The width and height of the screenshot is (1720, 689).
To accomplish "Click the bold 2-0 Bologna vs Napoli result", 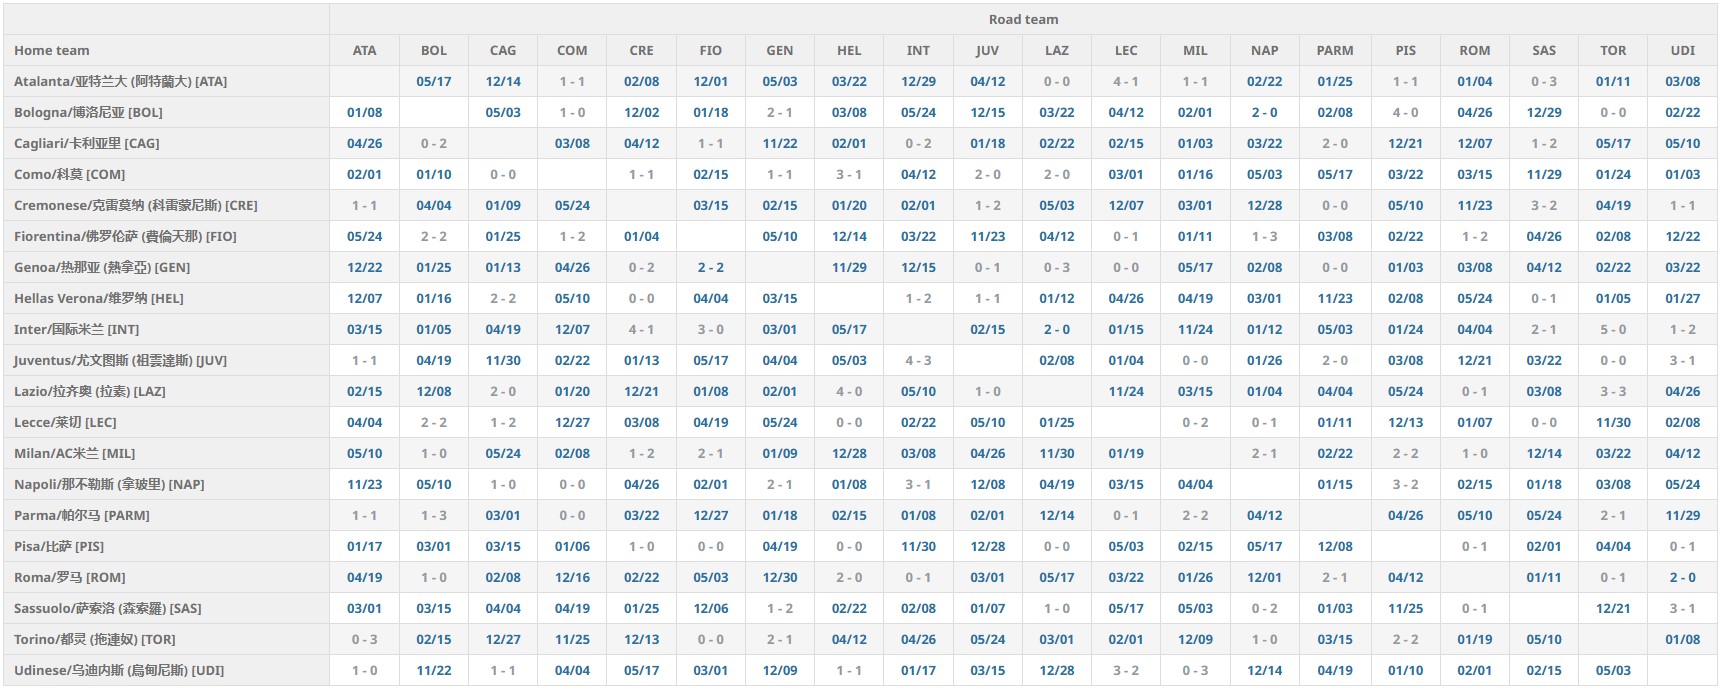I will [1264, 112].
